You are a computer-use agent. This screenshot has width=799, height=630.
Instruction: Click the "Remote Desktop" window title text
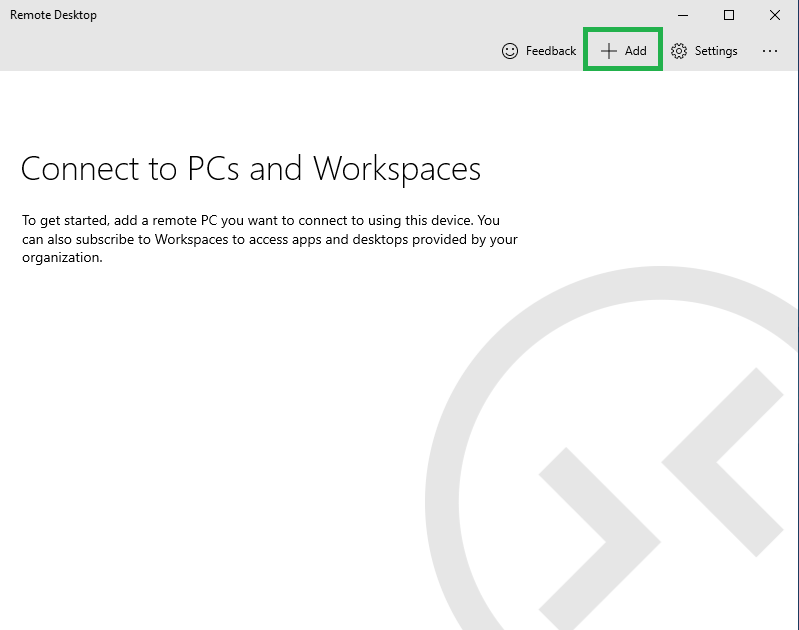point(53,15)
